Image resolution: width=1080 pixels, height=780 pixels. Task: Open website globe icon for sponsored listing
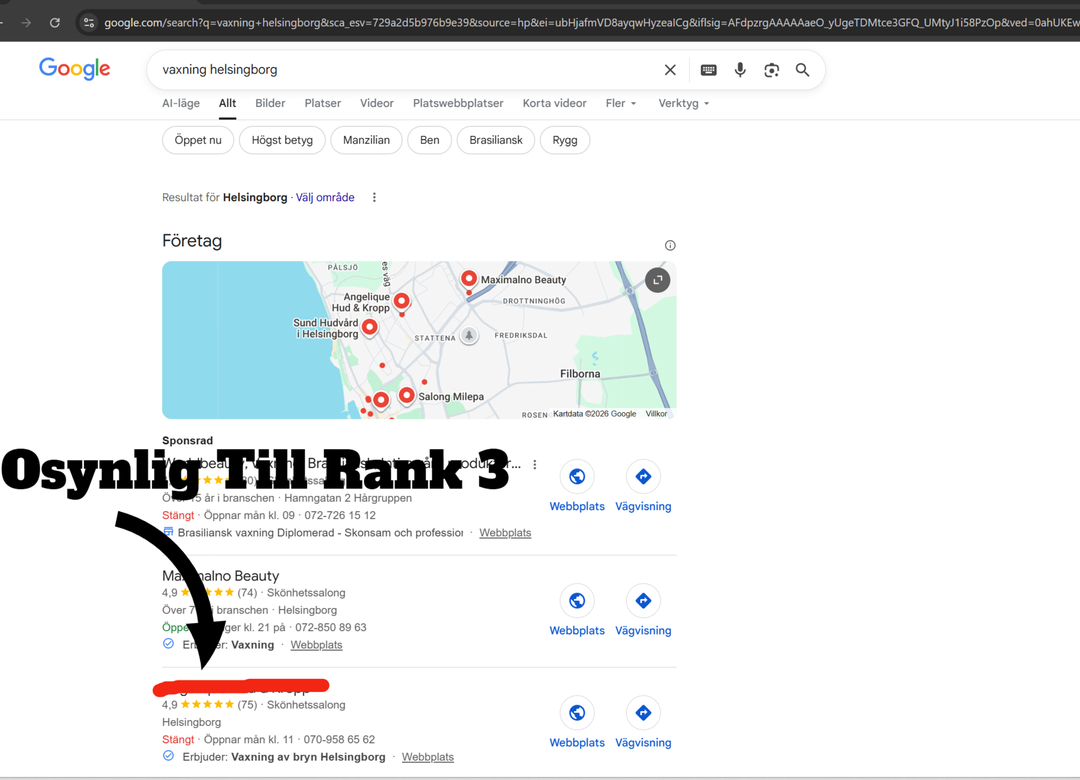click(577, 476)
